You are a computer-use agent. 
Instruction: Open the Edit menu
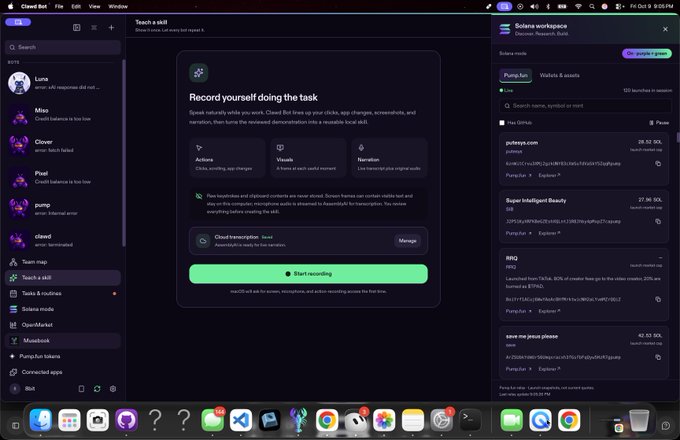[x=76, y=7]
